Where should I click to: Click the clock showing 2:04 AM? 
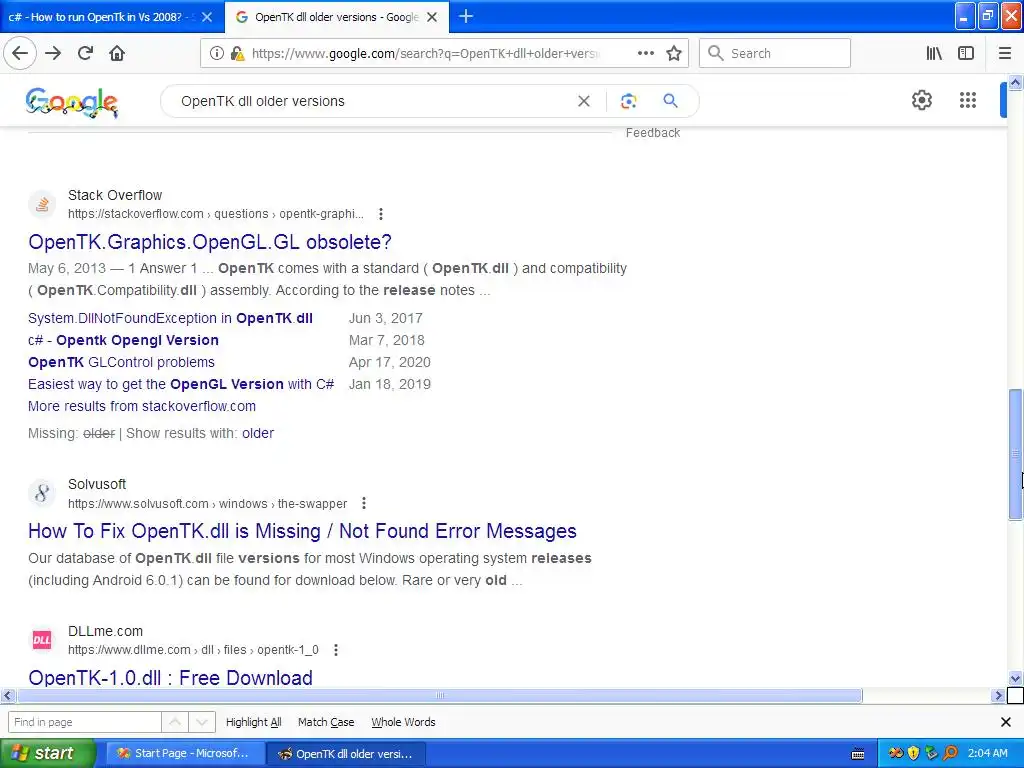(987, 753)
